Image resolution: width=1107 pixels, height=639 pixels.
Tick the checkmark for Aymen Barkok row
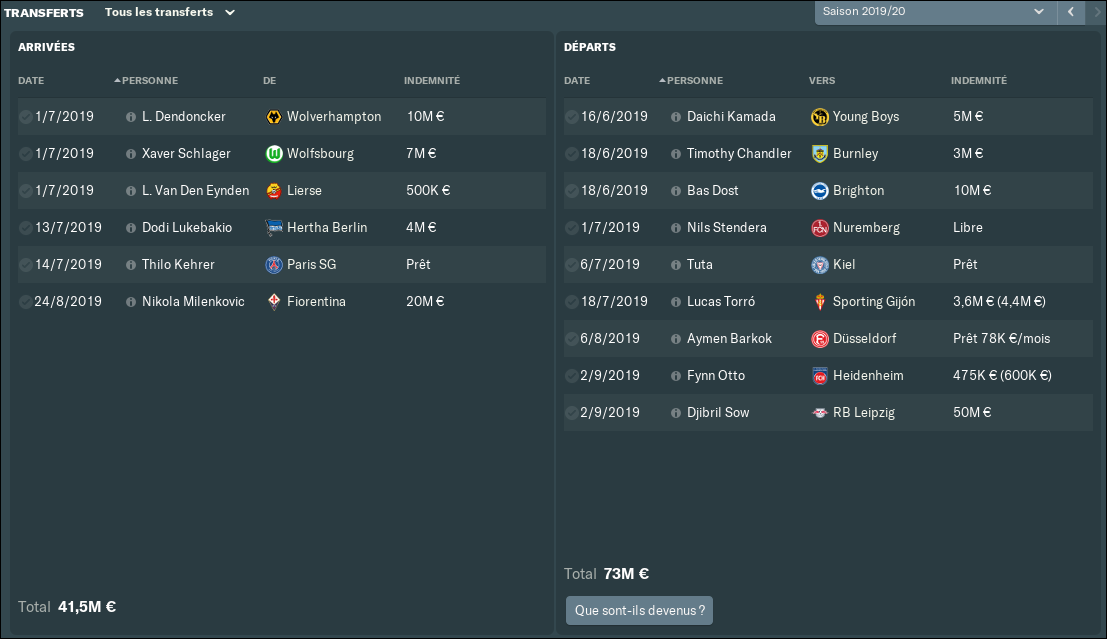click(x=571, y=339)
